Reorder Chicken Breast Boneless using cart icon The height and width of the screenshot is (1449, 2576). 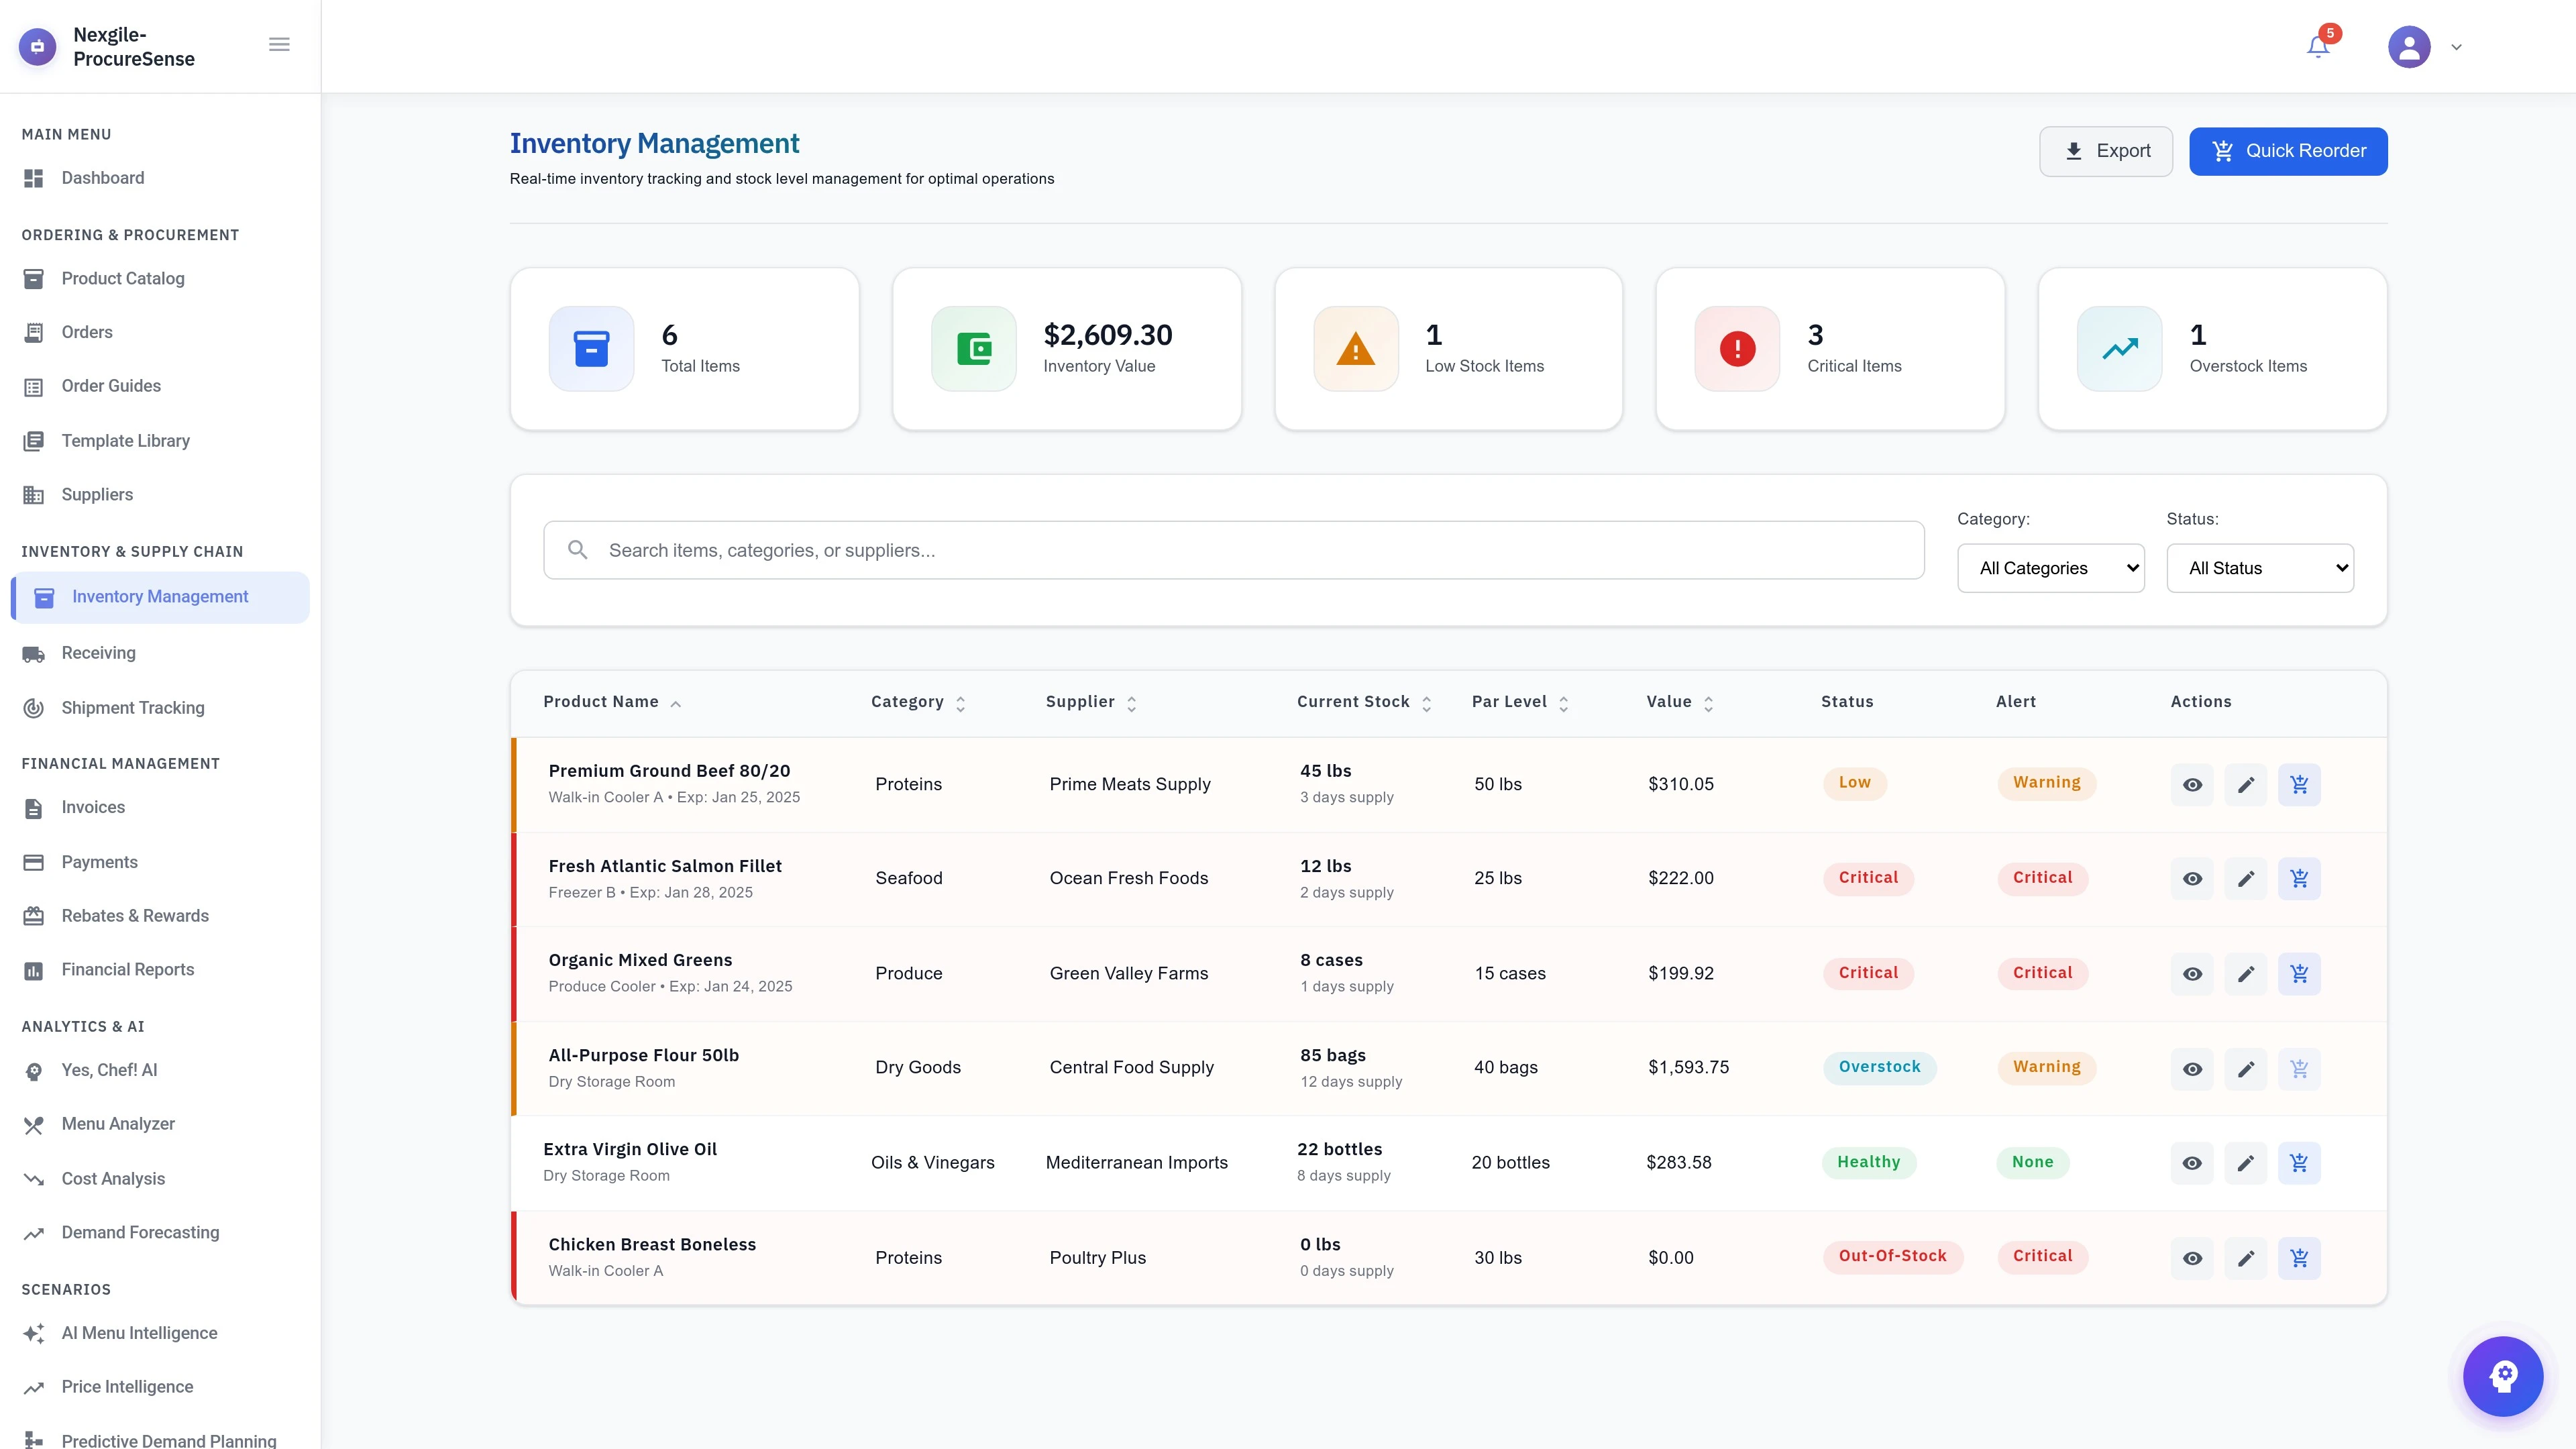click(x=2300, y=1257)
